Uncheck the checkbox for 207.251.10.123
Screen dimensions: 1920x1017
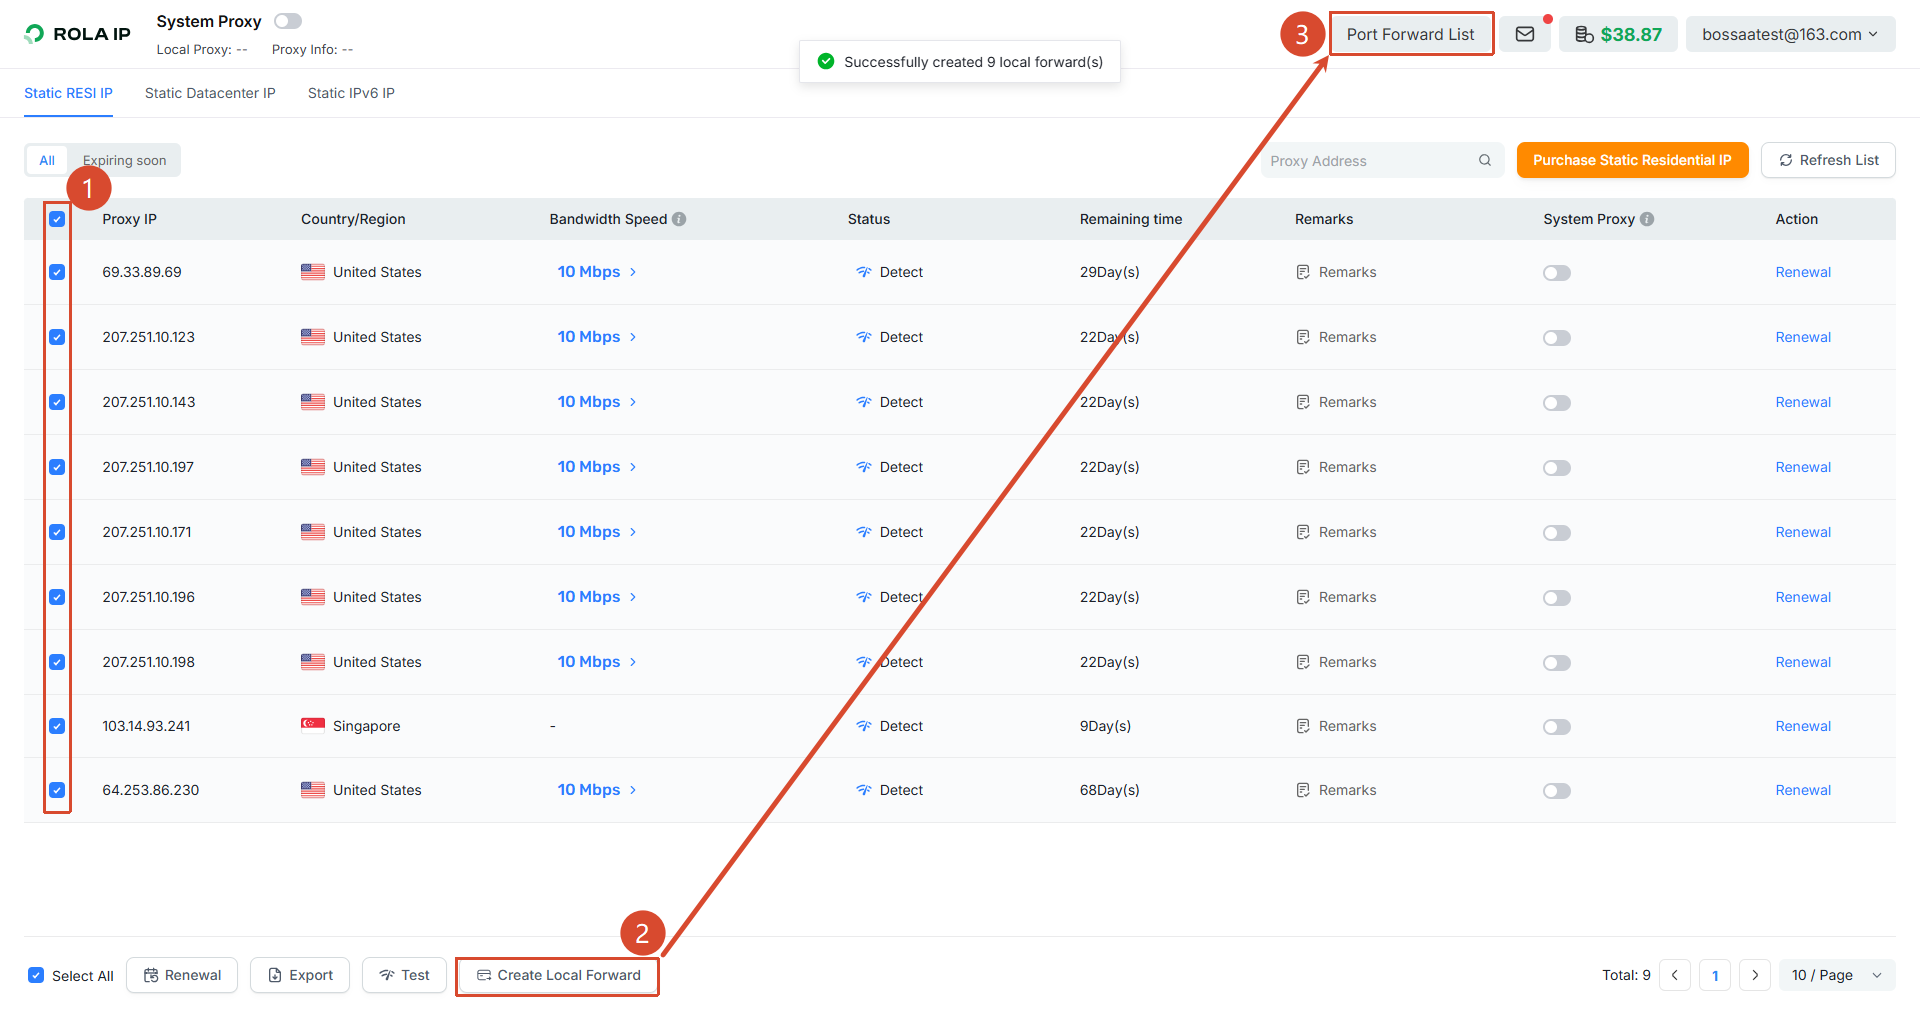coord(57,337)
